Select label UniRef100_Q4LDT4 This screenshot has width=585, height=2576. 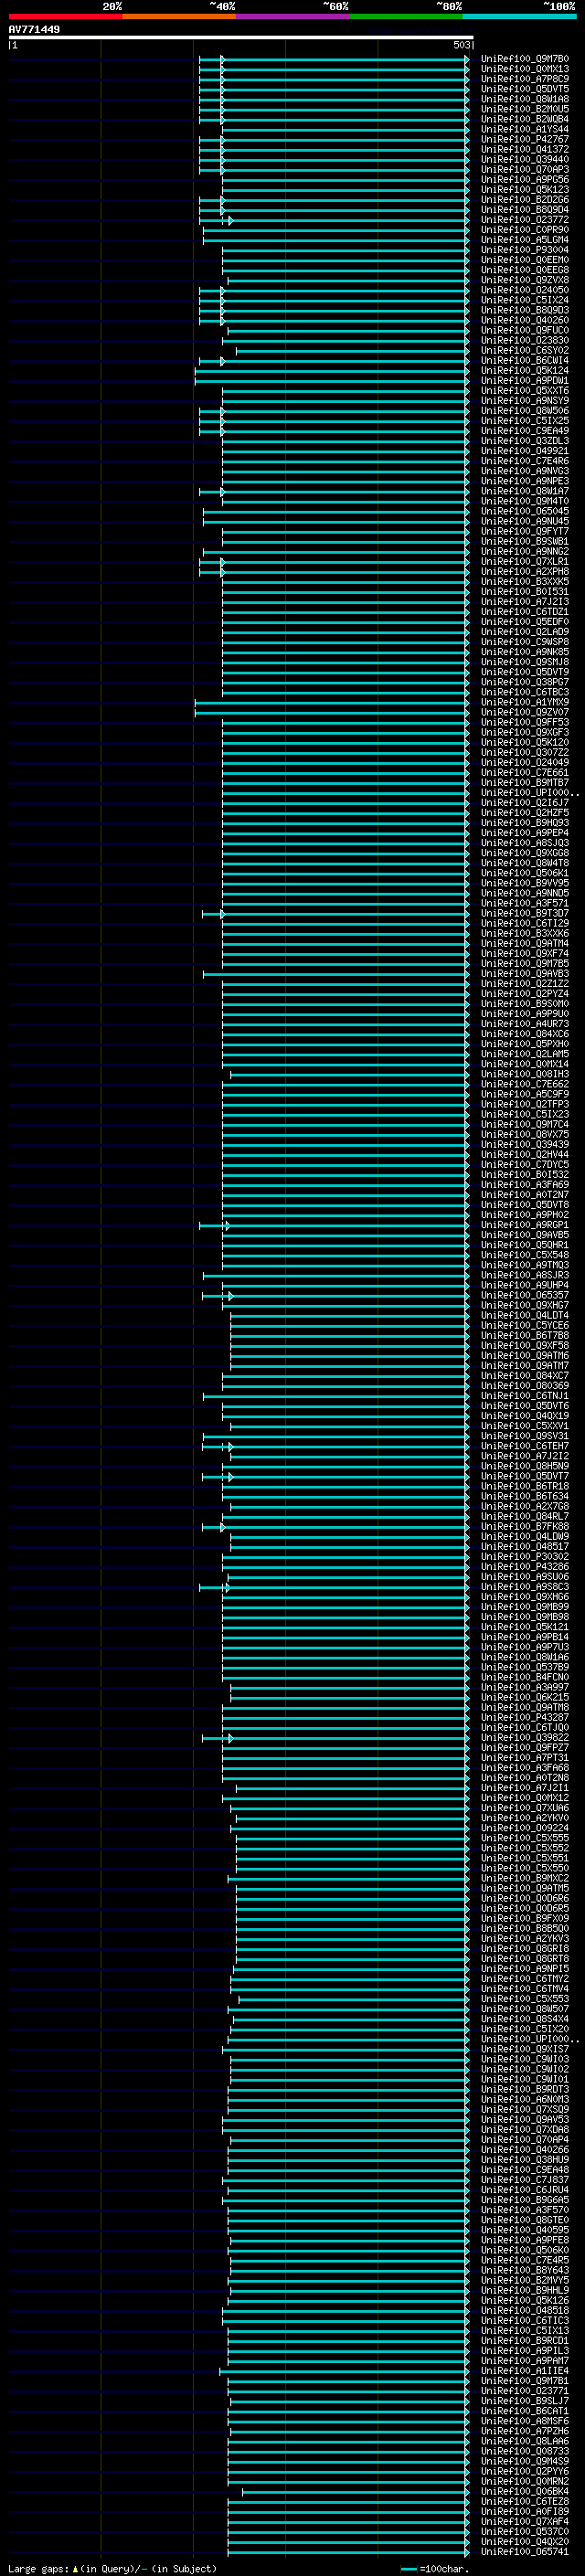(x=524, y=1315)
